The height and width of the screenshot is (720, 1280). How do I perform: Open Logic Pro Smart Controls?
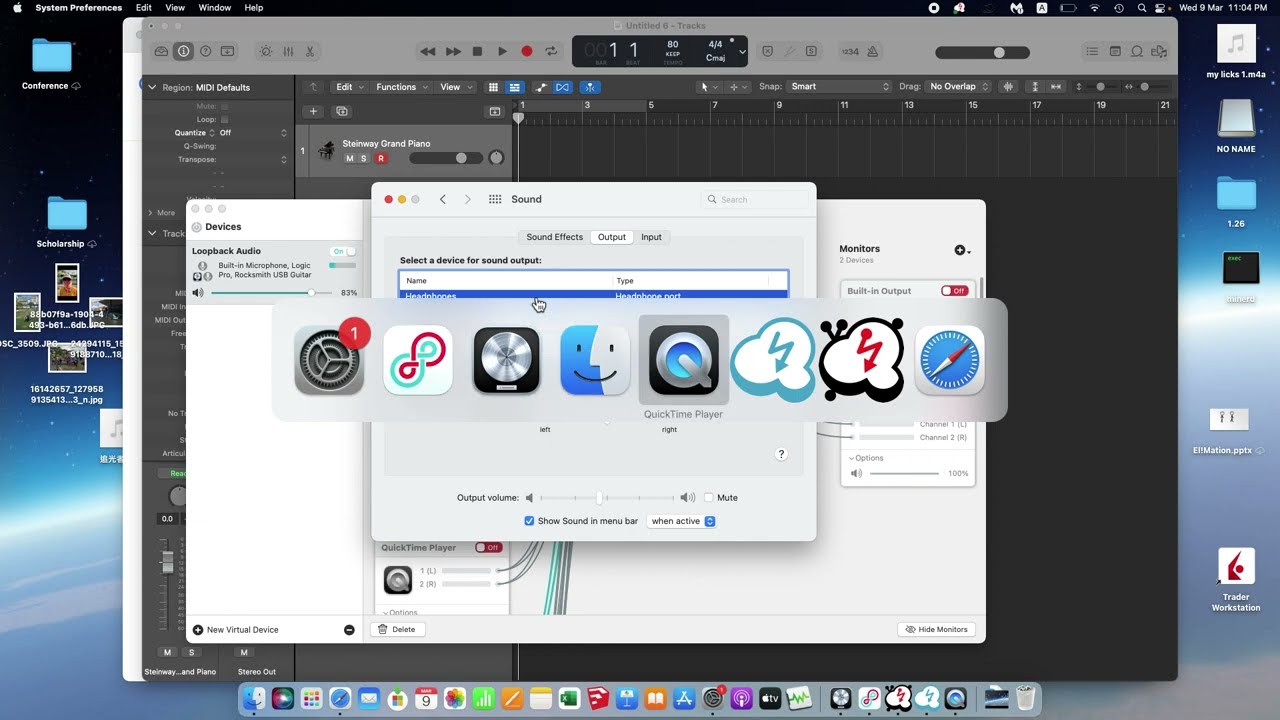(265, 51)
